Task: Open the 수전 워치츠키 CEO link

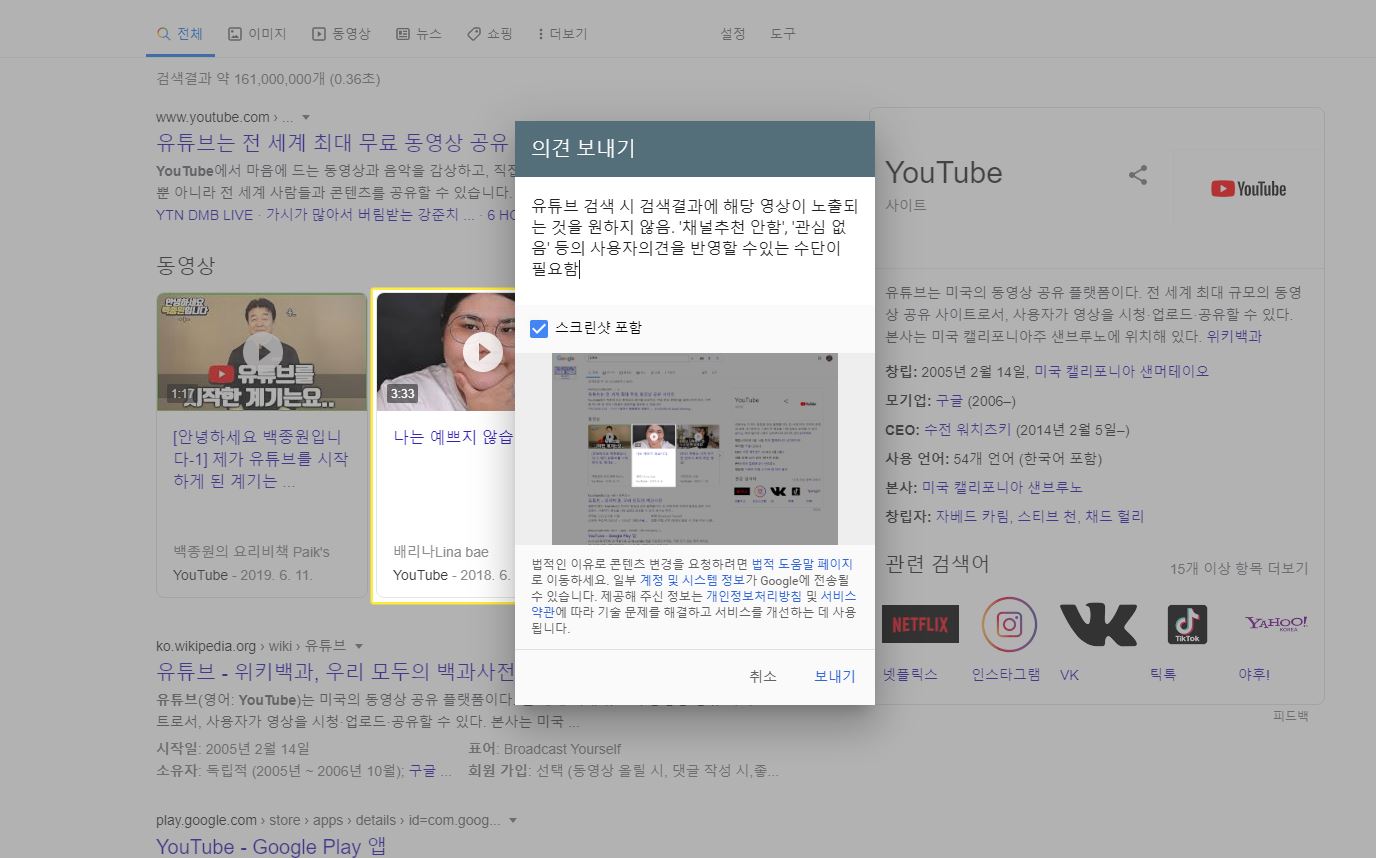Action: point(967,429)
